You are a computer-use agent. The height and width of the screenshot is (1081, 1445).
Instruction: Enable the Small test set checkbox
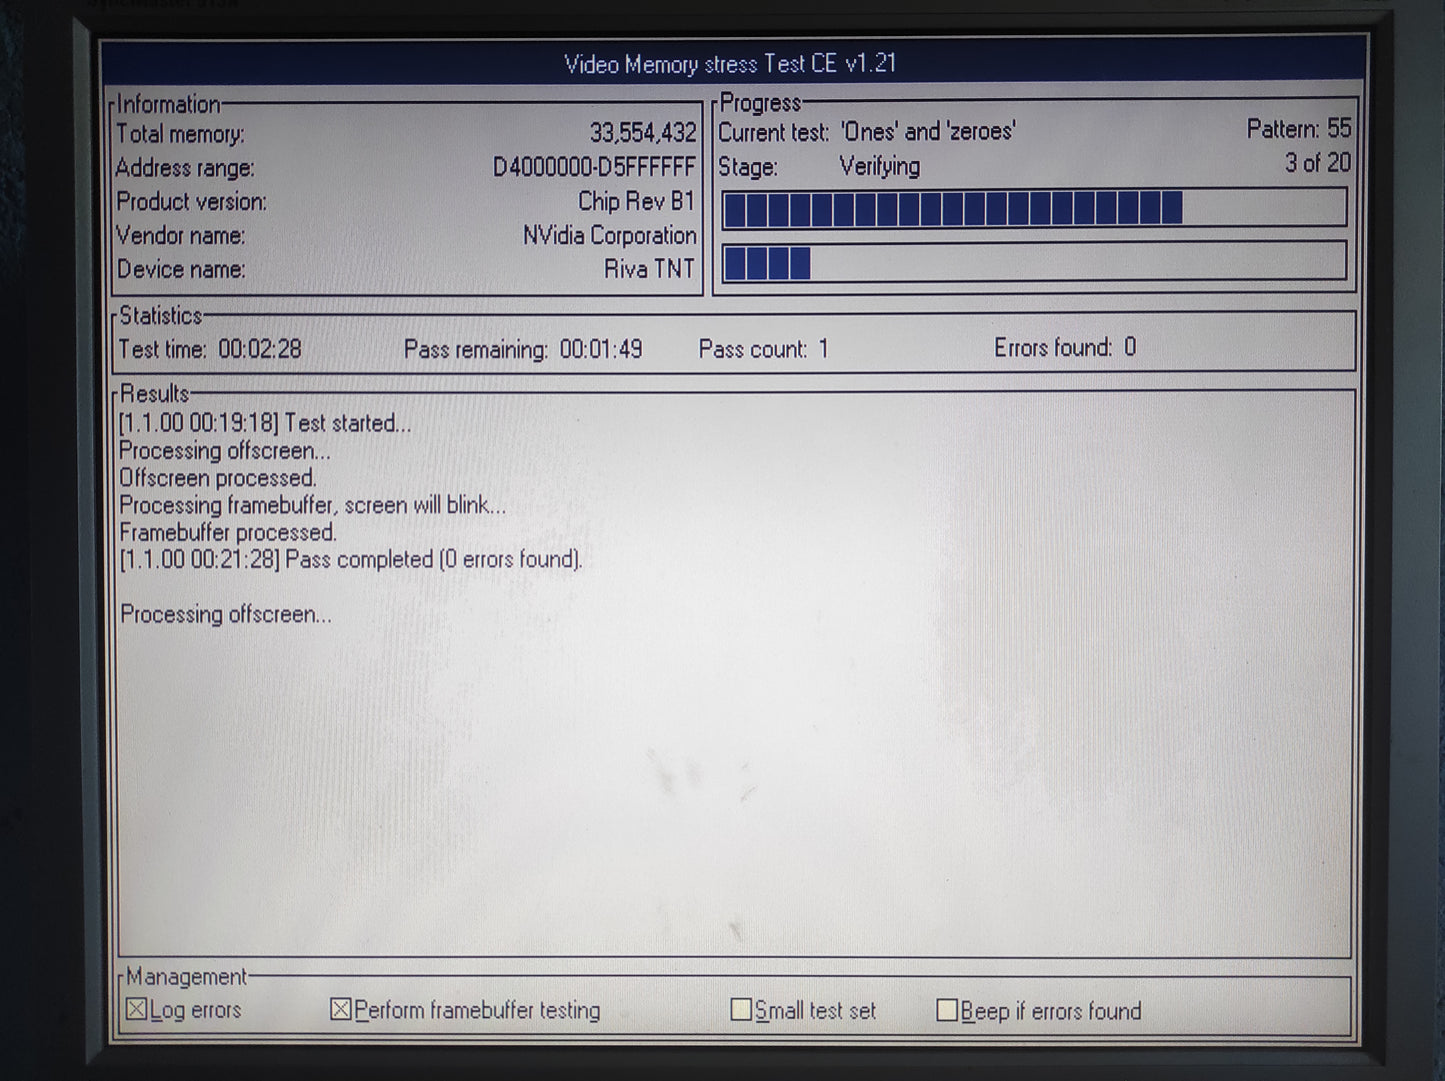(x=741, y=1010)
